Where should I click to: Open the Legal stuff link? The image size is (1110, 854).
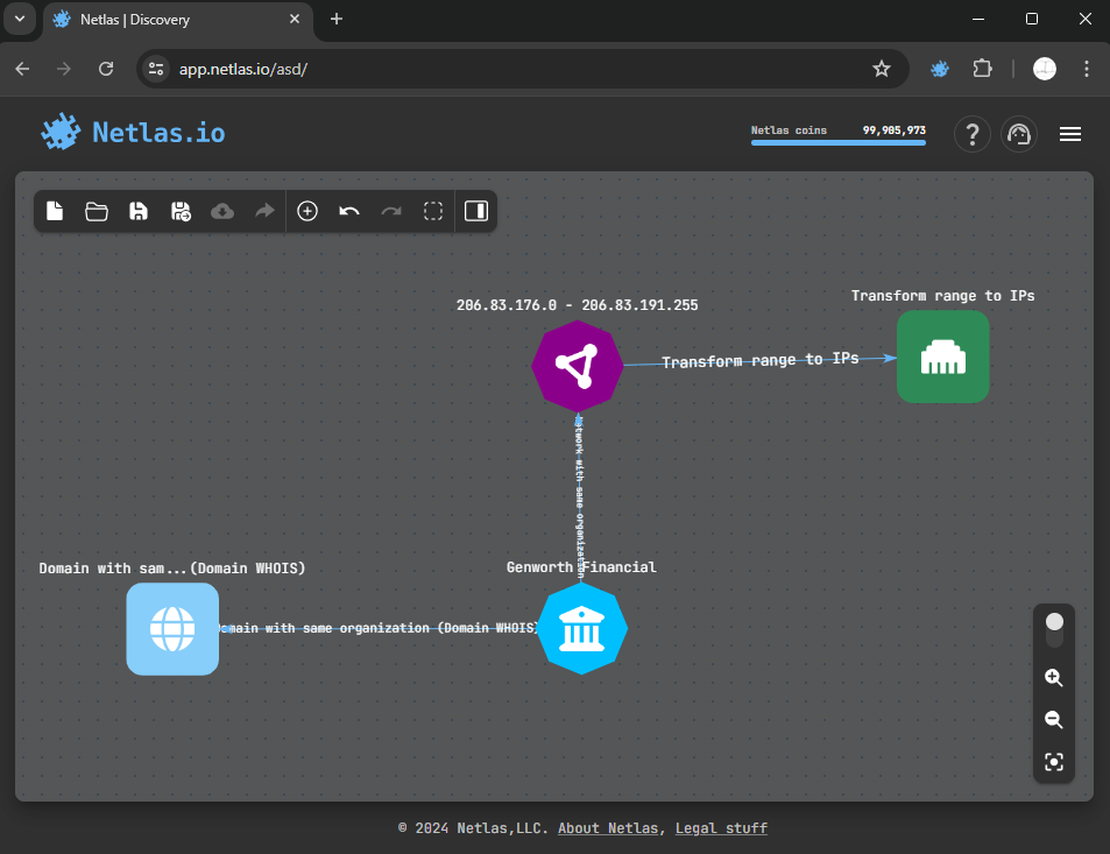[721, 827]
